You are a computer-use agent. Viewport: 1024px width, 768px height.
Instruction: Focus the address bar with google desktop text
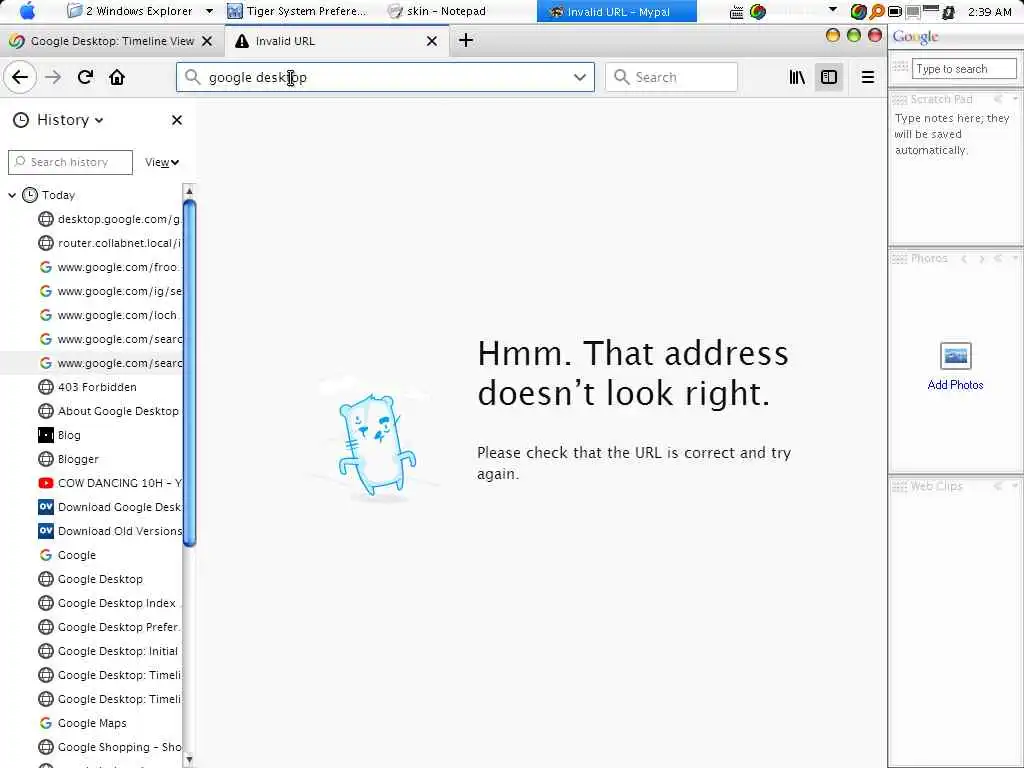[385, 77]
